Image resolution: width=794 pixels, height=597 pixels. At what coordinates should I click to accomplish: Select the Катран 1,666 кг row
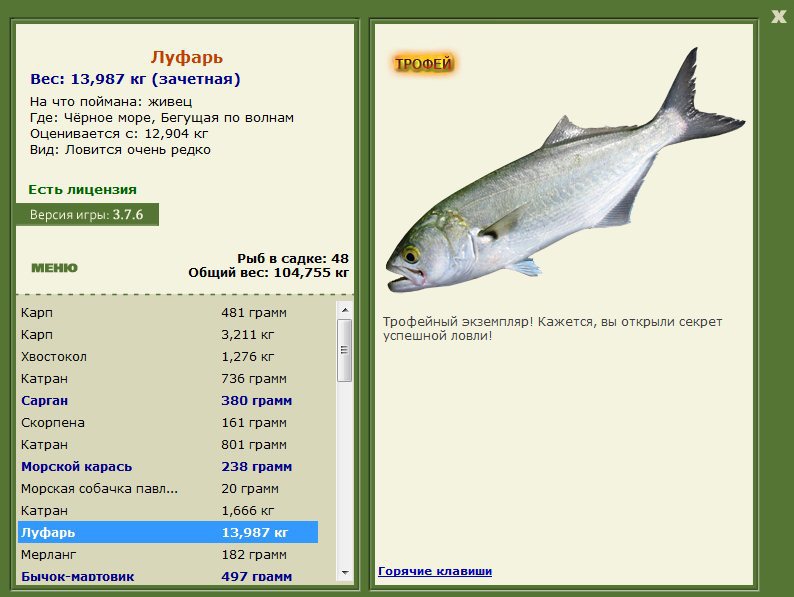click(x=168, y=510)
